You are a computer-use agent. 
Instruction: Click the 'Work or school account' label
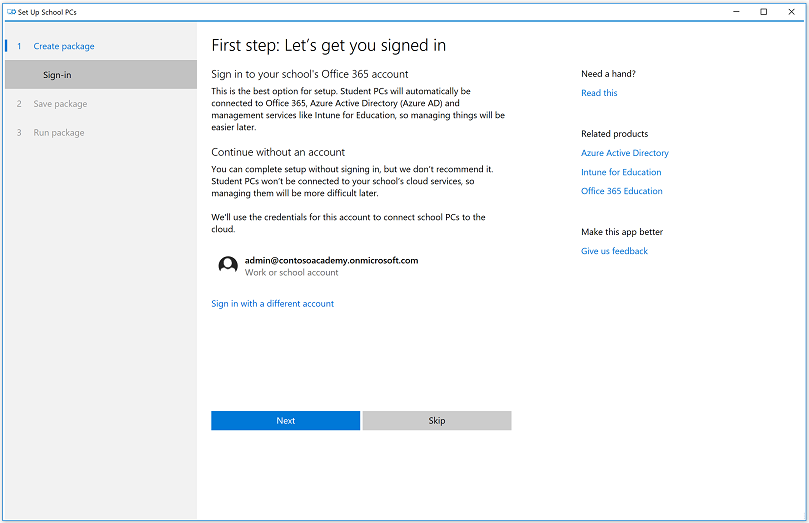point(292,273)
